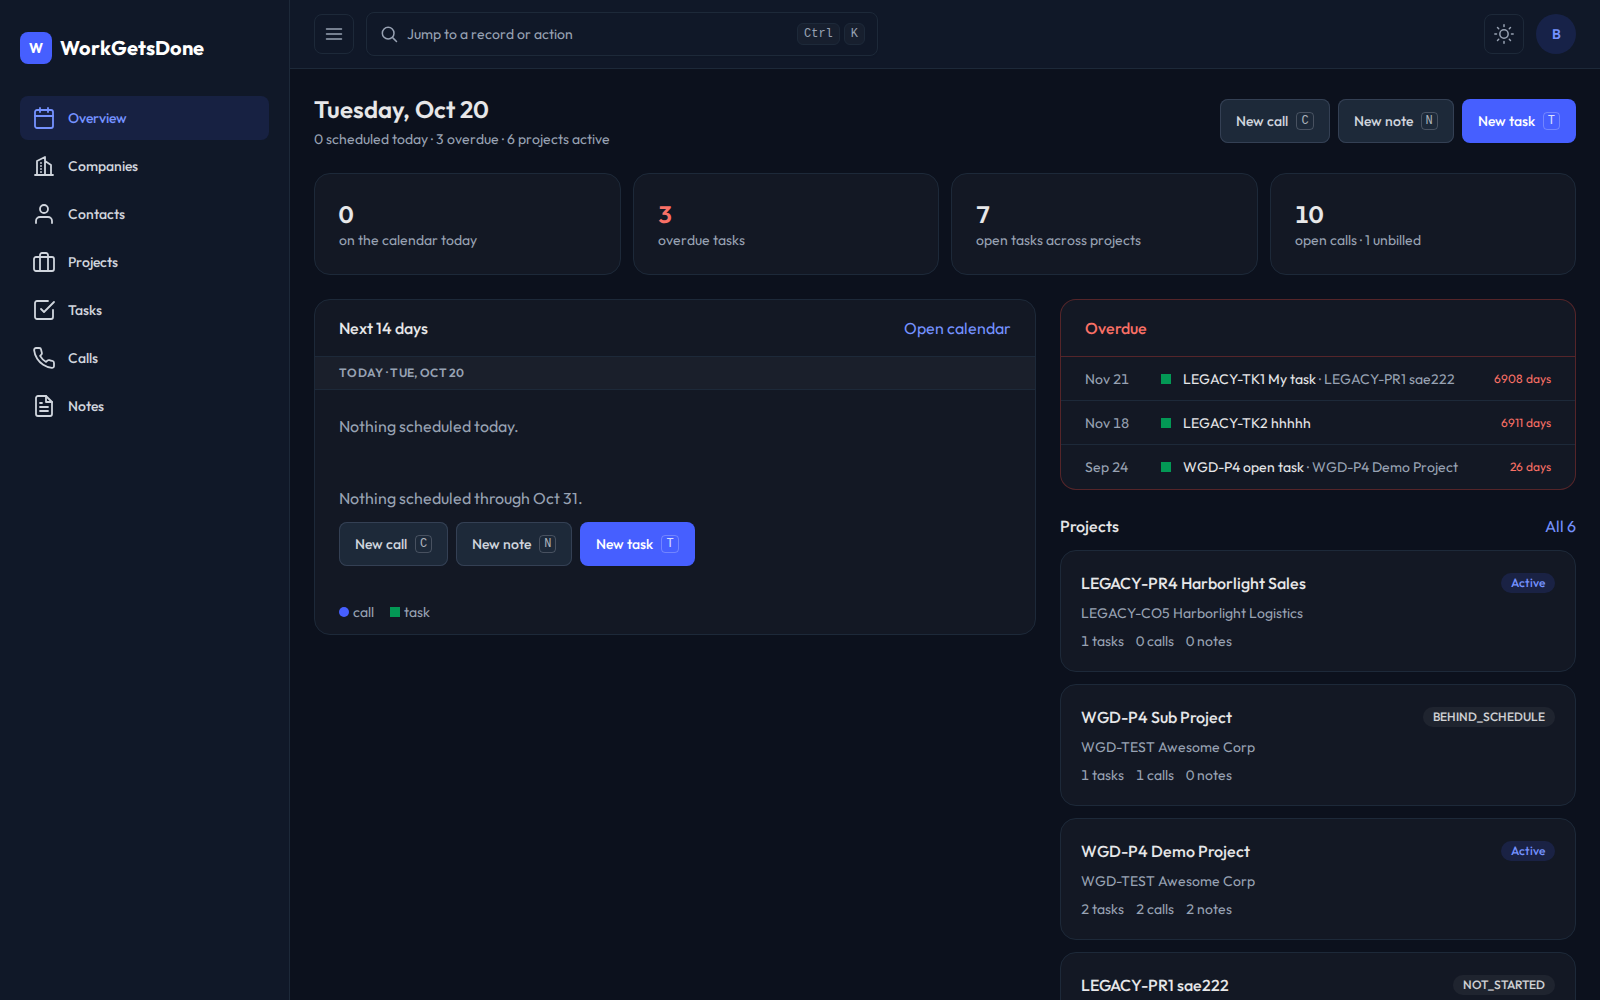Click New call button under Nothing scheduled

point(393,544)
